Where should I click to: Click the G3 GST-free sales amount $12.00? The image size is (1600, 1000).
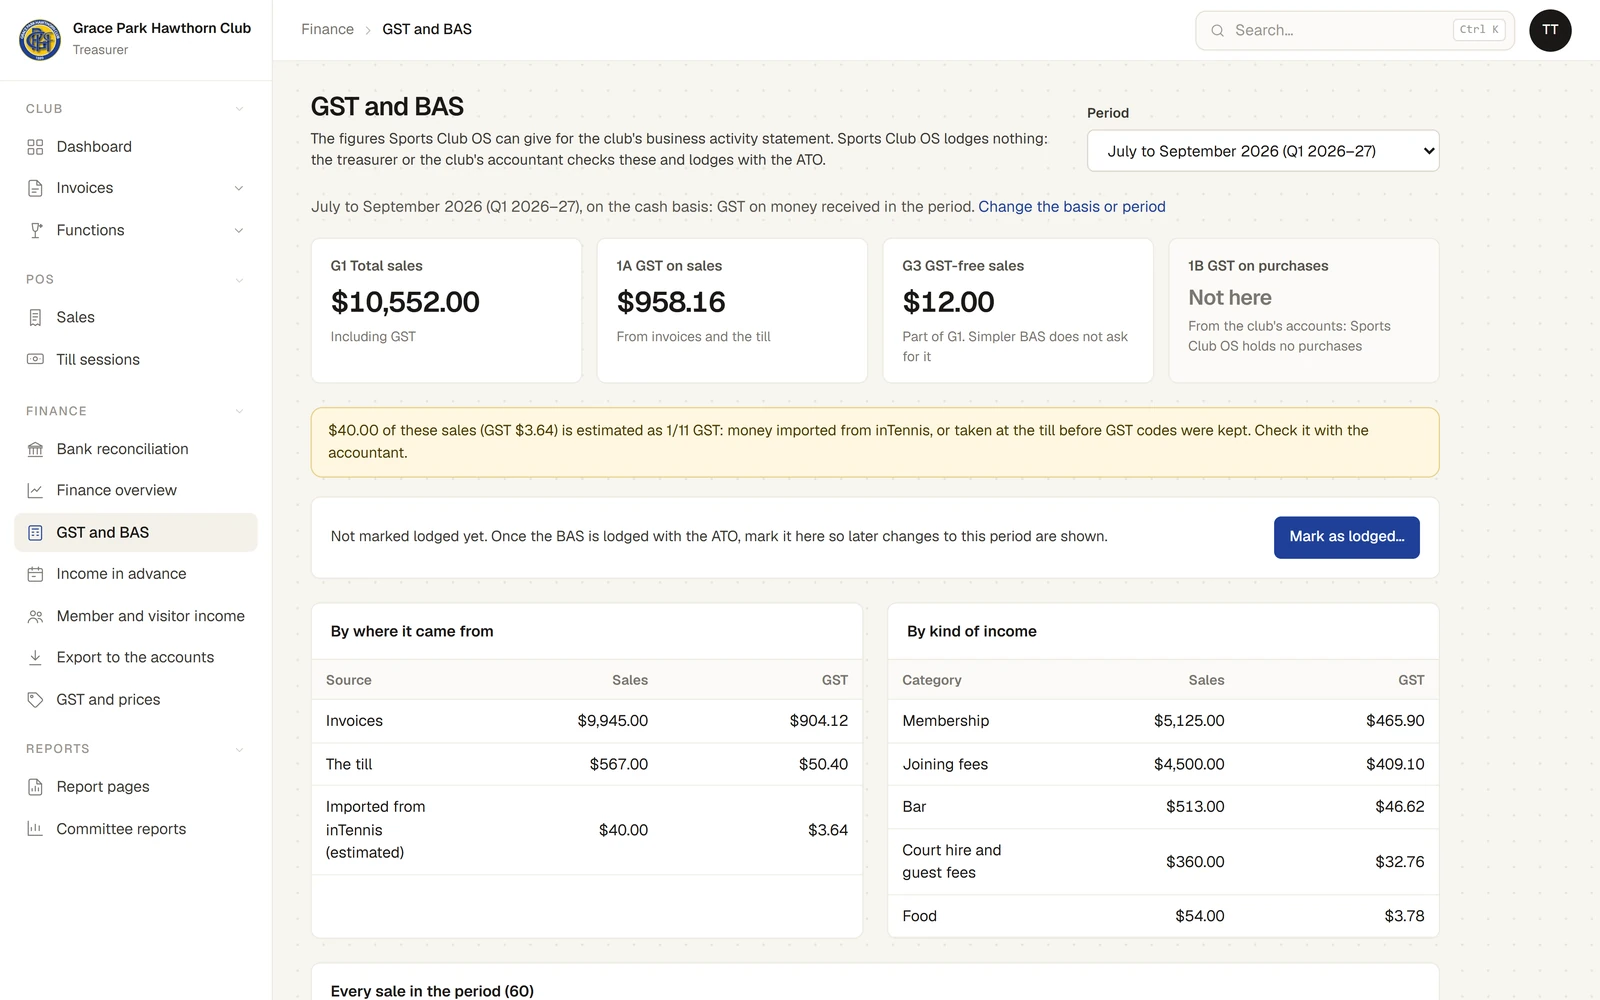coord(948,302)
